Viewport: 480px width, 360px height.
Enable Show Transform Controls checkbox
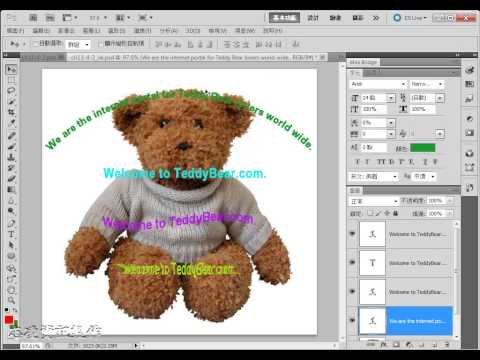tap(100, 44)
